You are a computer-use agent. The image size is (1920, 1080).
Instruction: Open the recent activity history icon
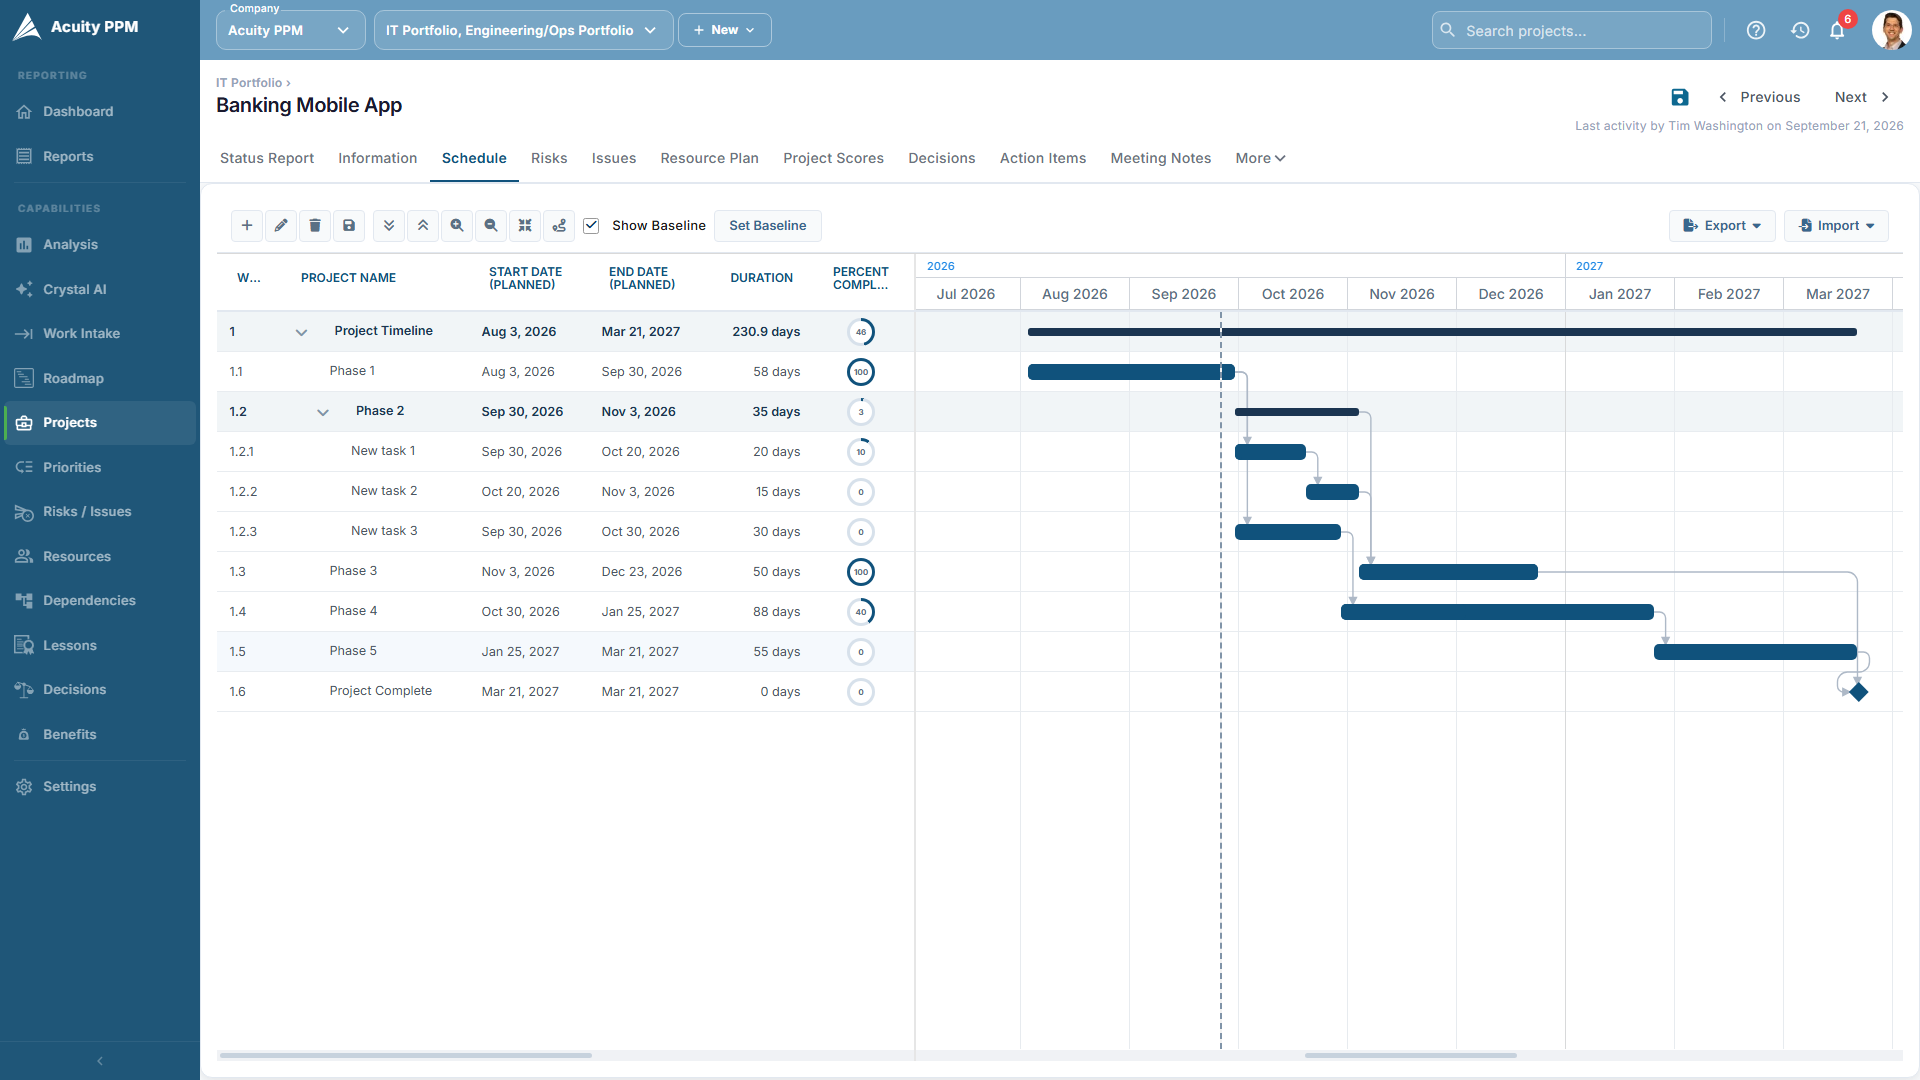[1800, 30]
